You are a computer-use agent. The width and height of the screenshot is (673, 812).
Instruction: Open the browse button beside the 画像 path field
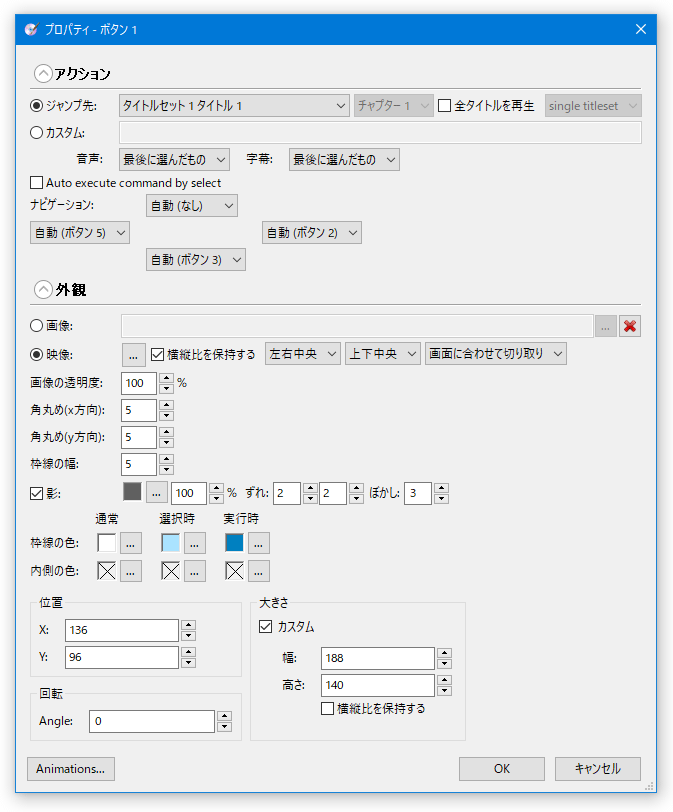605,326
